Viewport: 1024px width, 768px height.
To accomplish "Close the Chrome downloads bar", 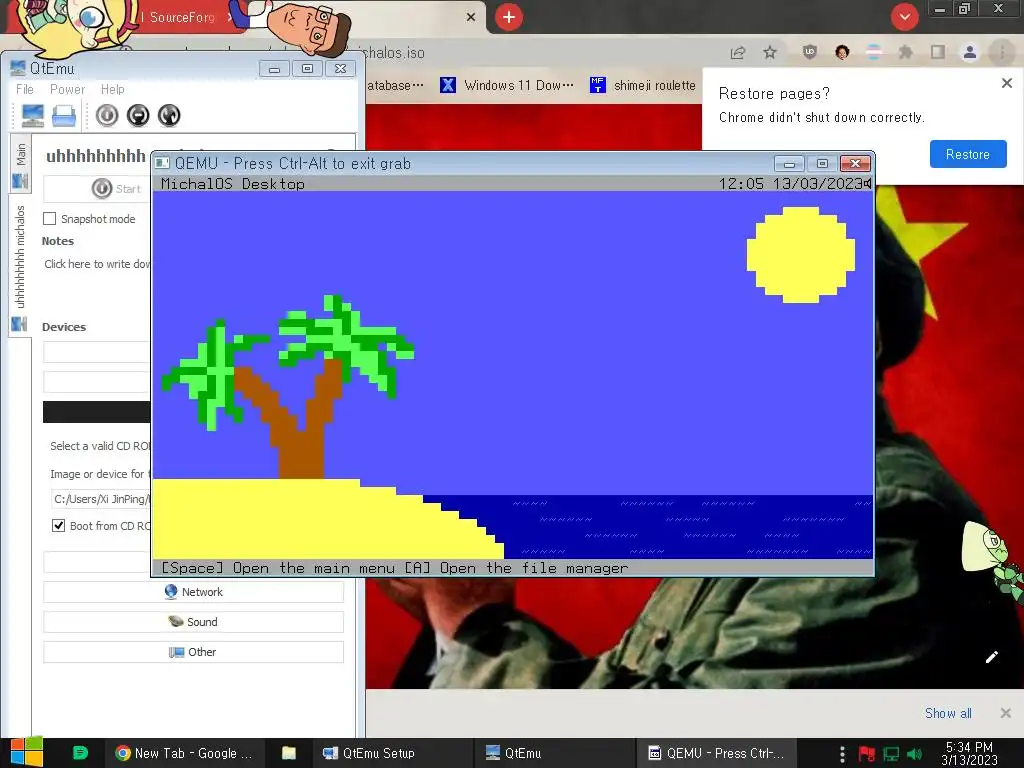I will (x=1006, y=713).
